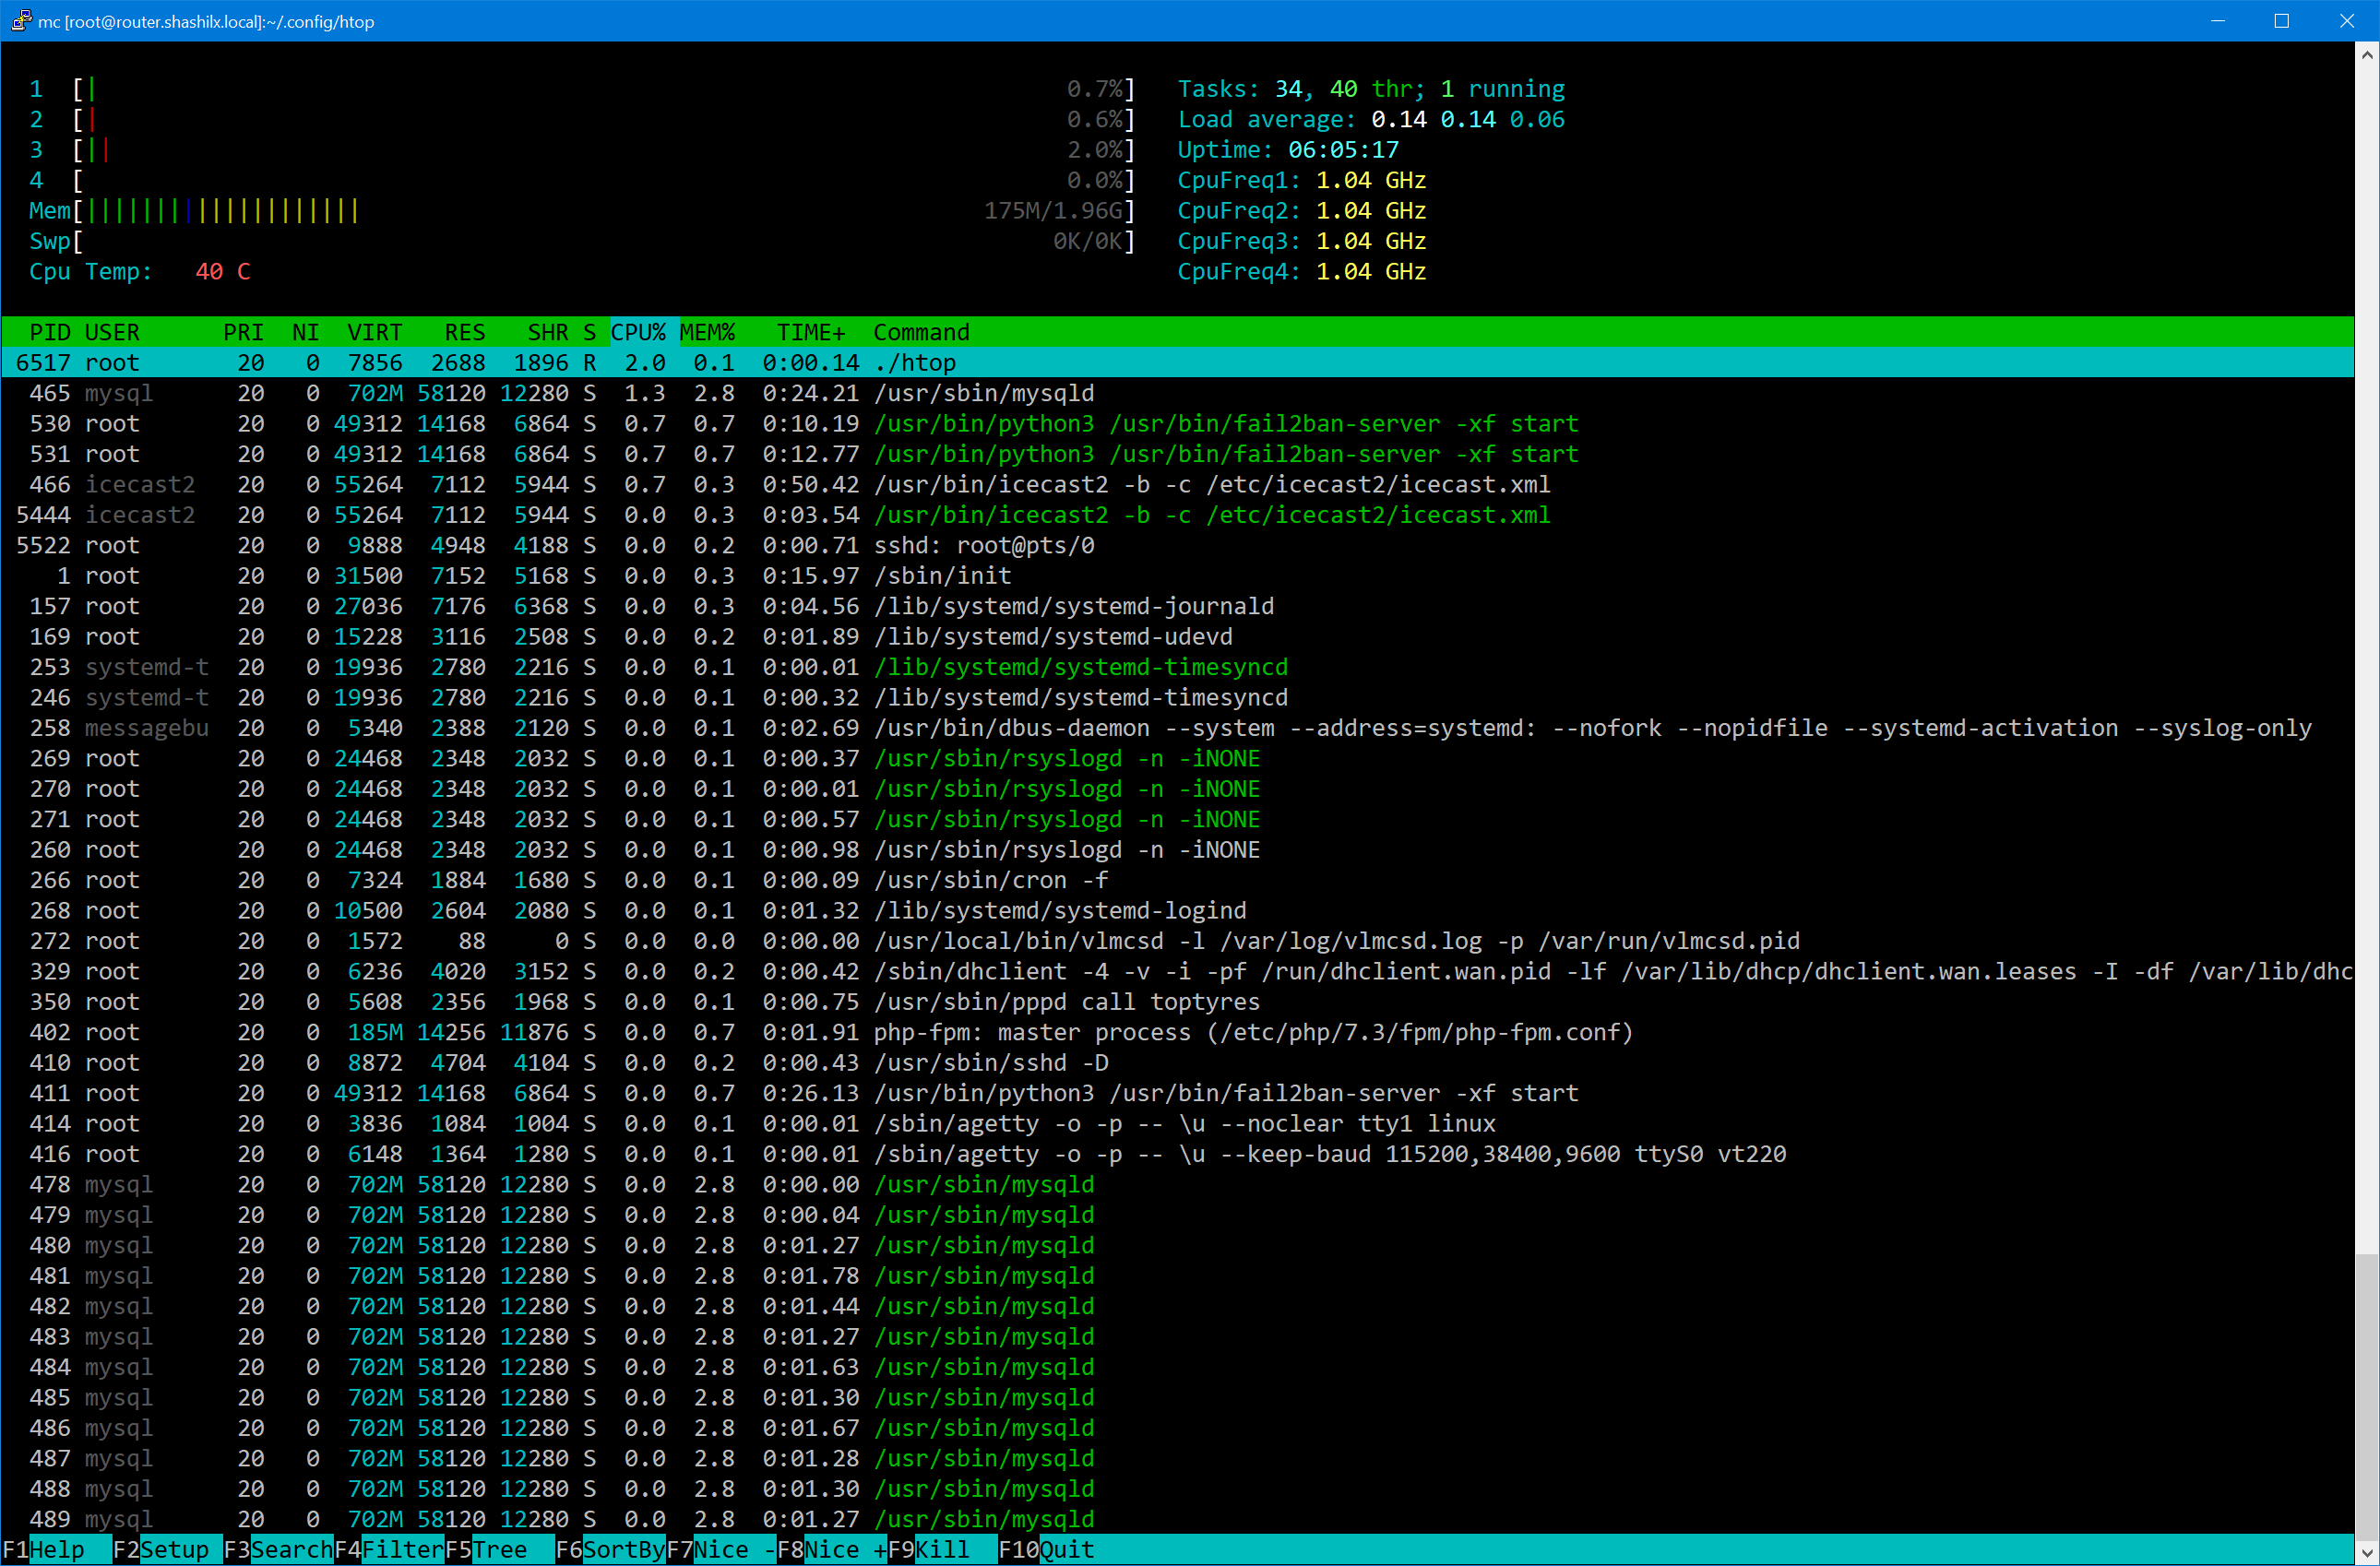2380x1566 pixels.
Task: Select the ./htop process row
Action: pos(1177,362)
